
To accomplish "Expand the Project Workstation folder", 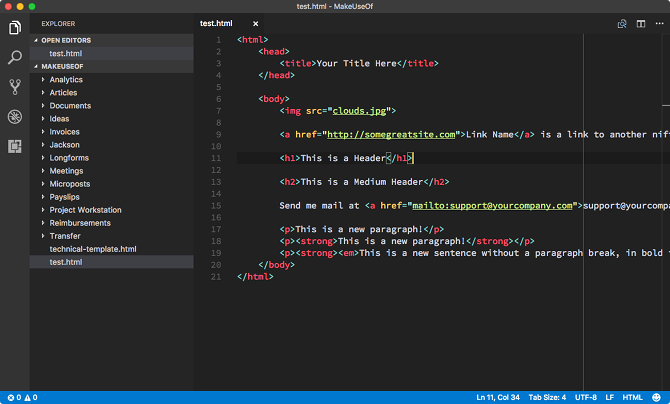I will click(85, 210).
